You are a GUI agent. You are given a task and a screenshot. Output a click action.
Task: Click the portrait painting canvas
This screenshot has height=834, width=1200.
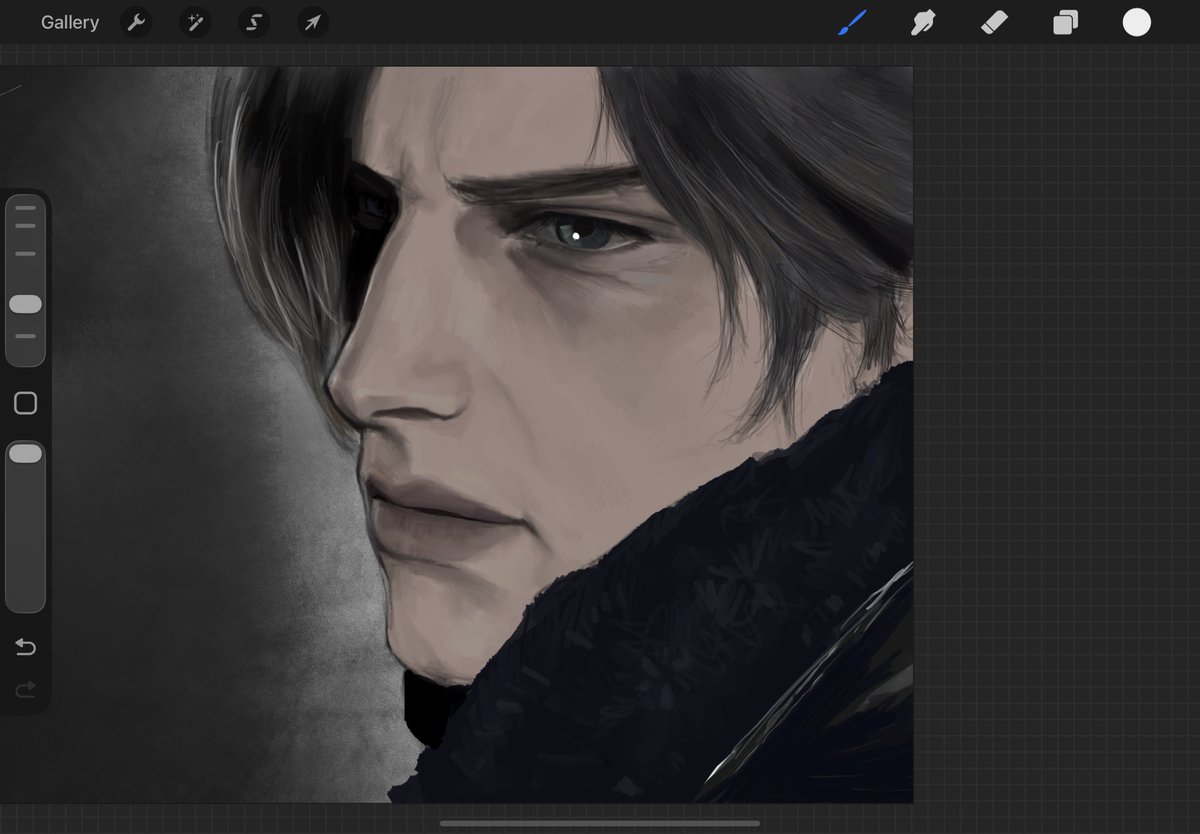coord(456,435)
